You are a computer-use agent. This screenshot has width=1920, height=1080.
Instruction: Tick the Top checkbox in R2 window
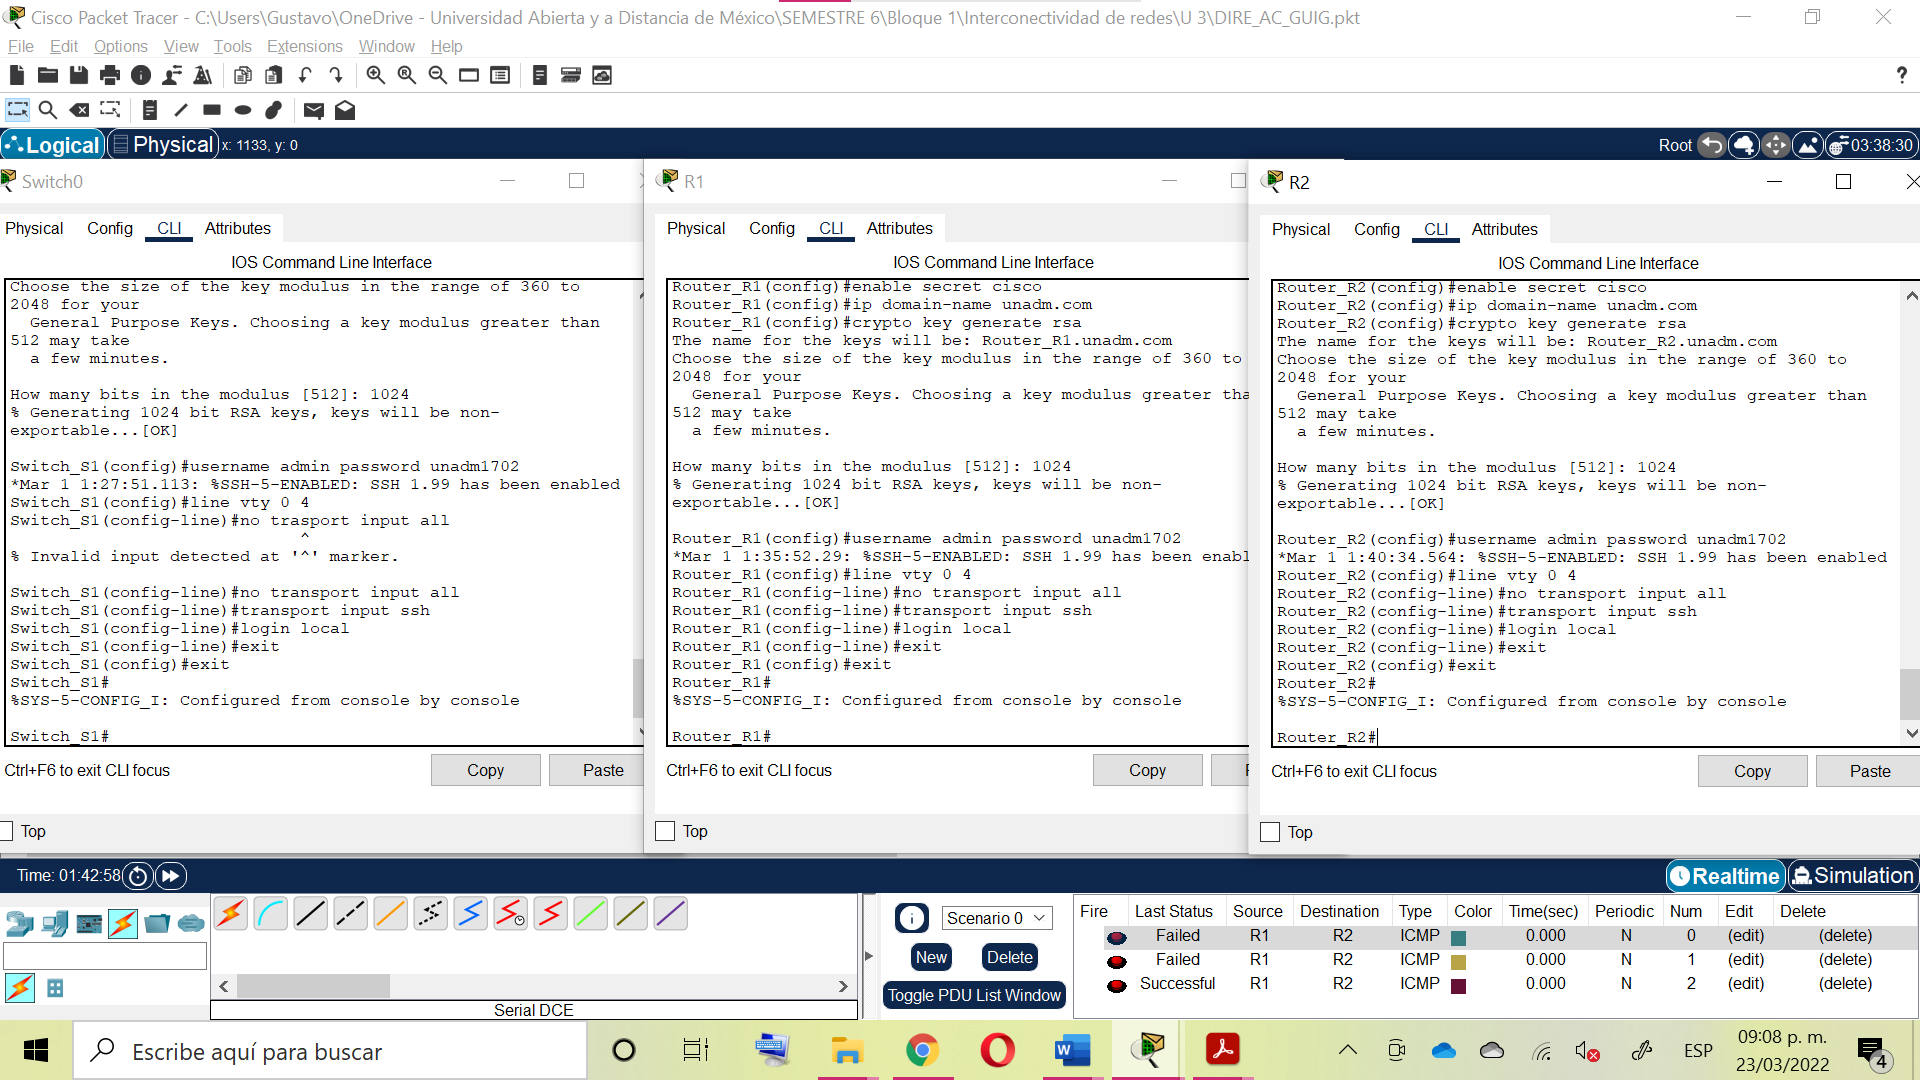coord(1270,832)
